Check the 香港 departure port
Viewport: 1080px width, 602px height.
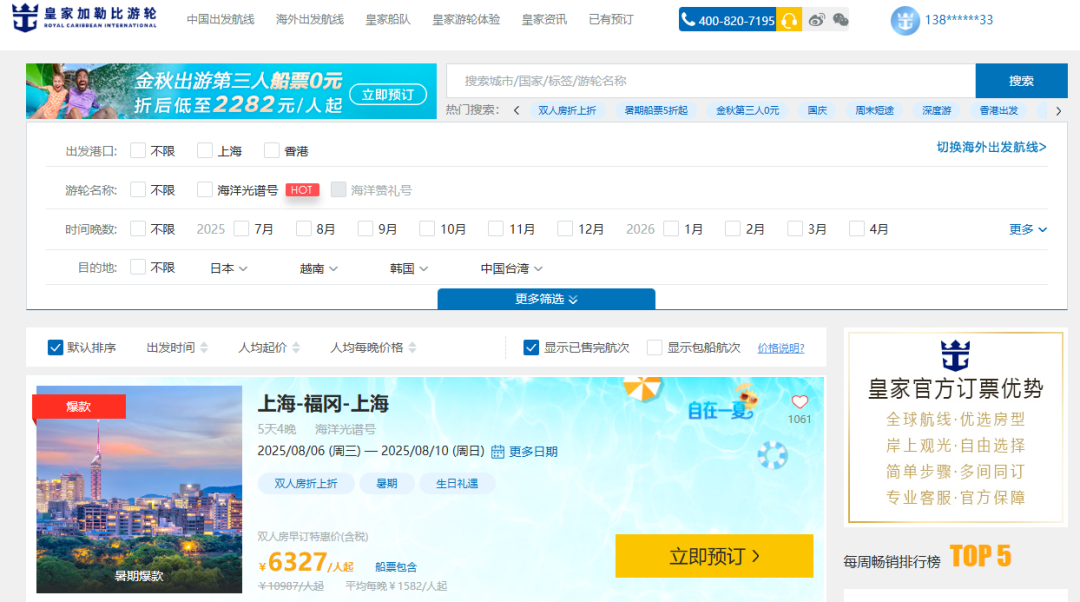pos(271,150)
